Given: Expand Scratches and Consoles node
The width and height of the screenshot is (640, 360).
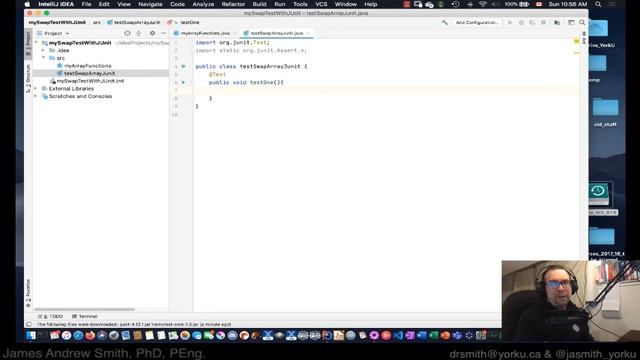Looking at the screenshot, I should [37, 96].
